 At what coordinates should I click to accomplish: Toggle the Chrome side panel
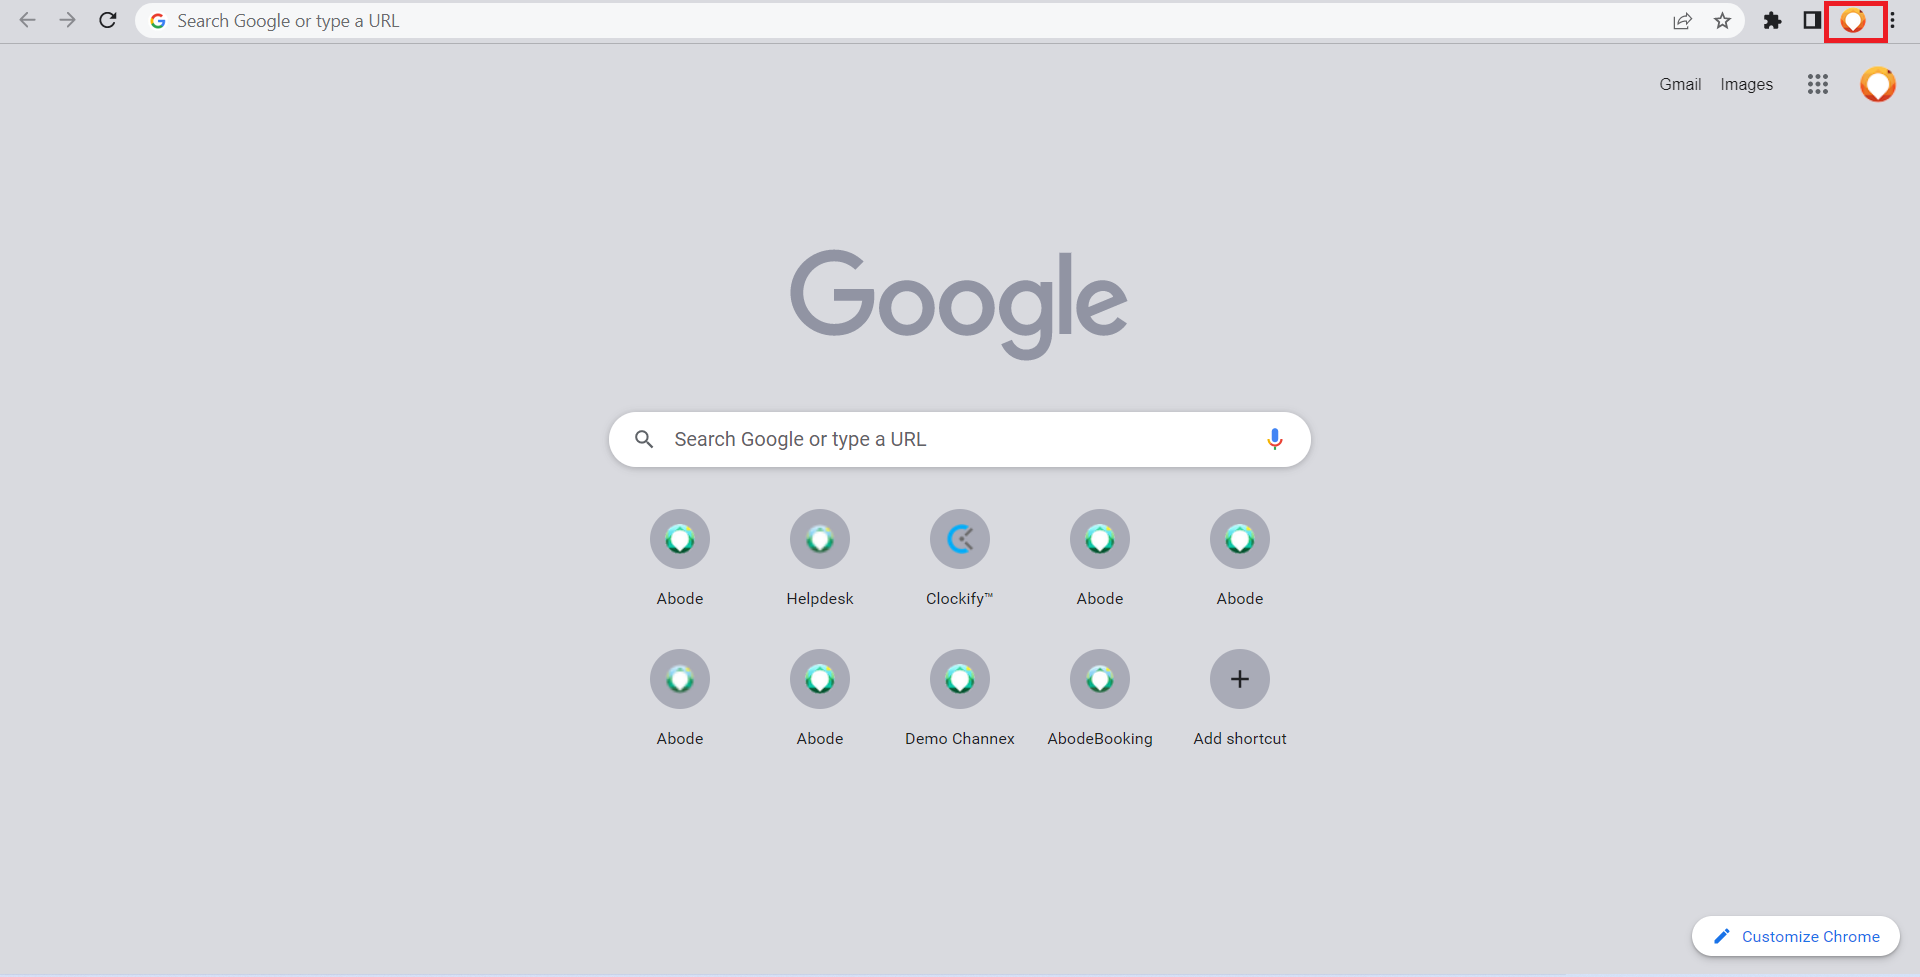pyautogui.click(x=1812, y=21)
